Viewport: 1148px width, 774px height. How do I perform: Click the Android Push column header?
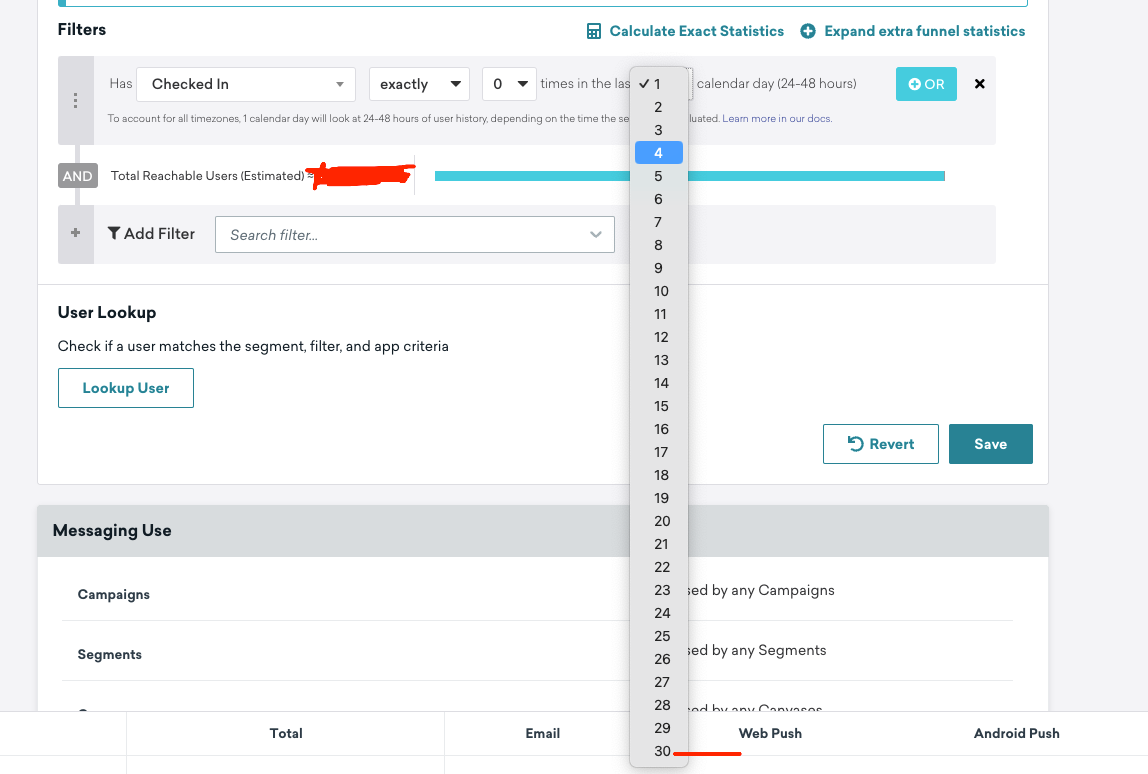[1016, 733]
